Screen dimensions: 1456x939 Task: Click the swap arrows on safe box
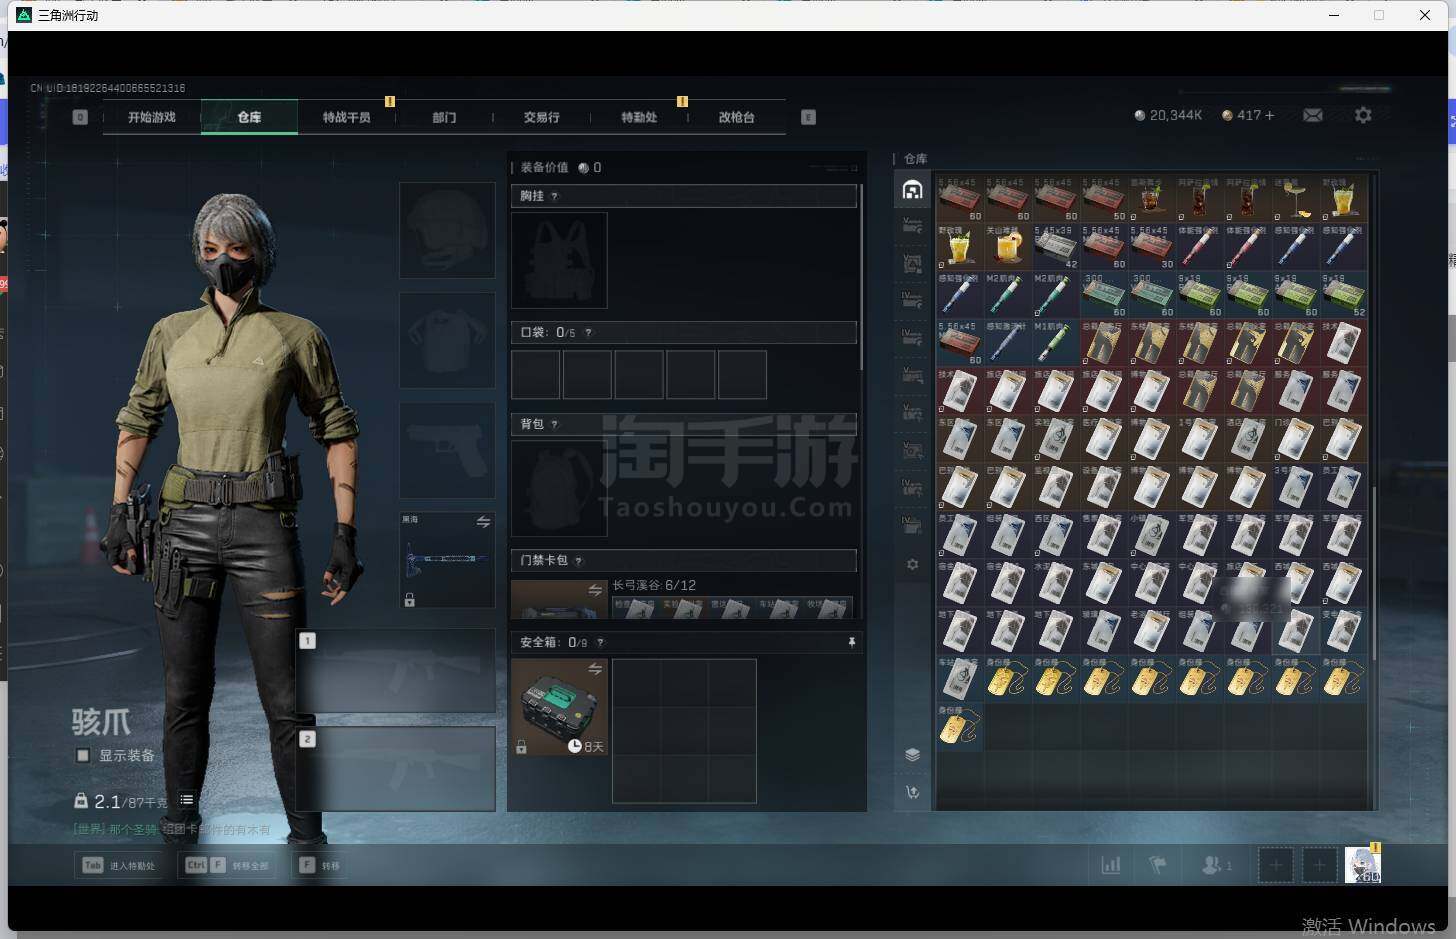coord(595,668)
